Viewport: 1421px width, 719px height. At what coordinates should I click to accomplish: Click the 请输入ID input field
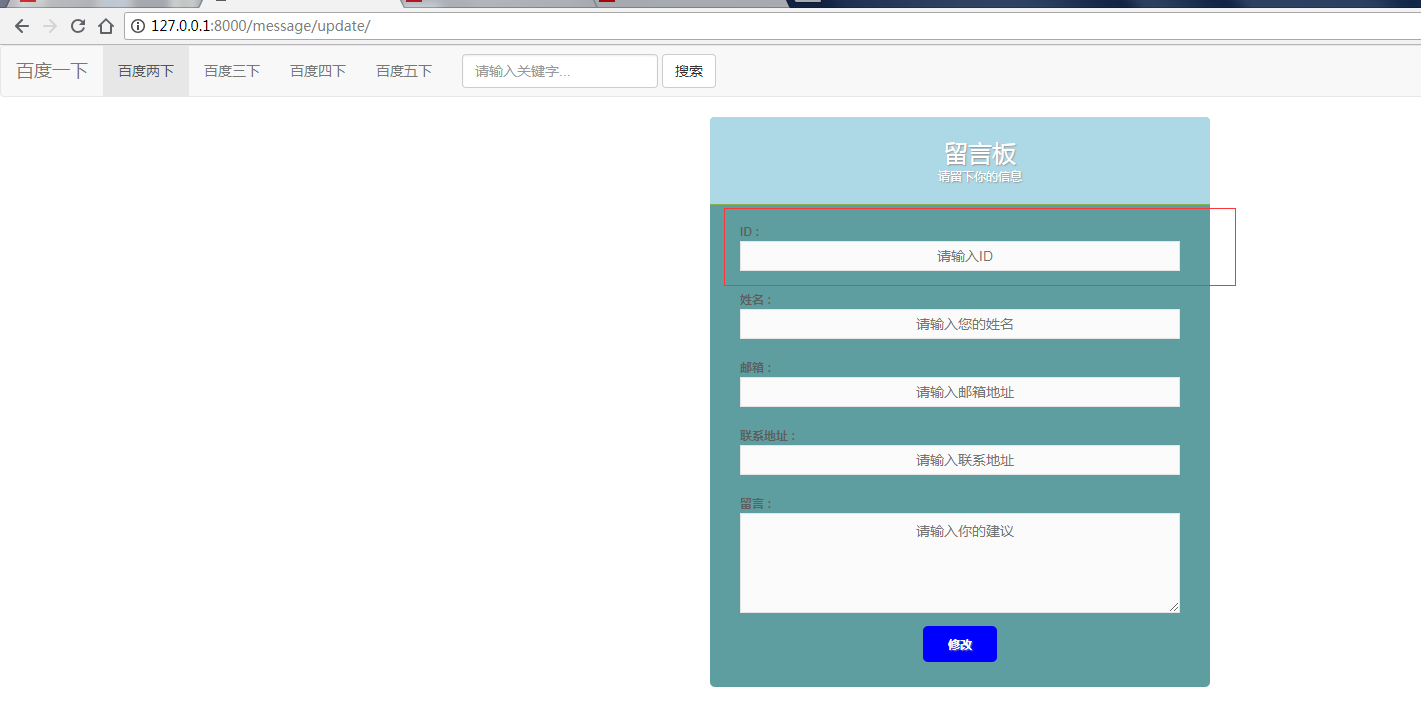pos(959,256)
